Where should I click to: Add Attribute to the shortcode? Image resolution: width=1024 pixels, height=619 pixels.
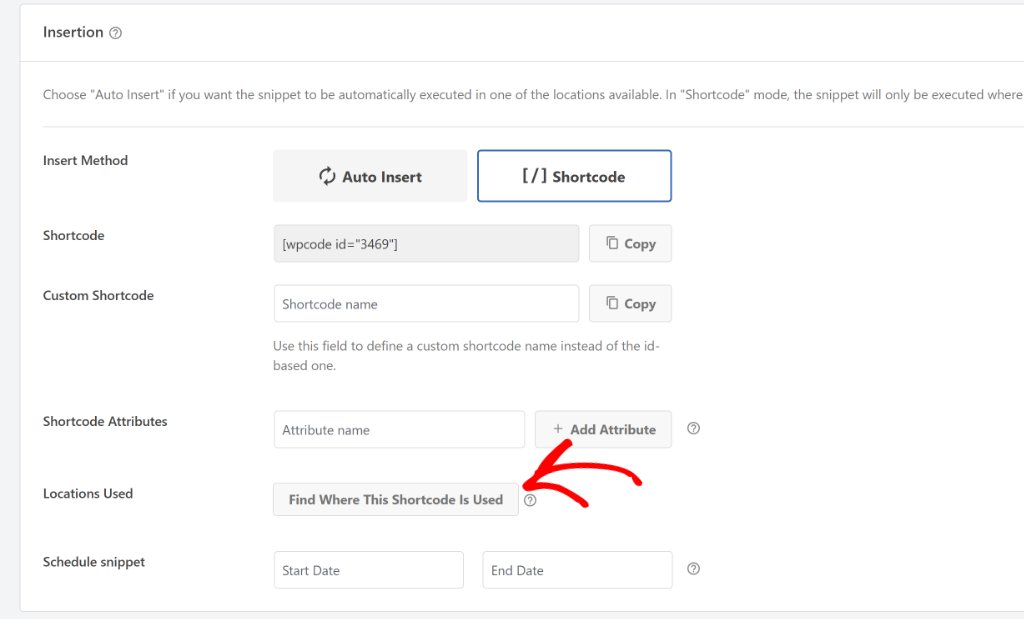coord(603,430)
